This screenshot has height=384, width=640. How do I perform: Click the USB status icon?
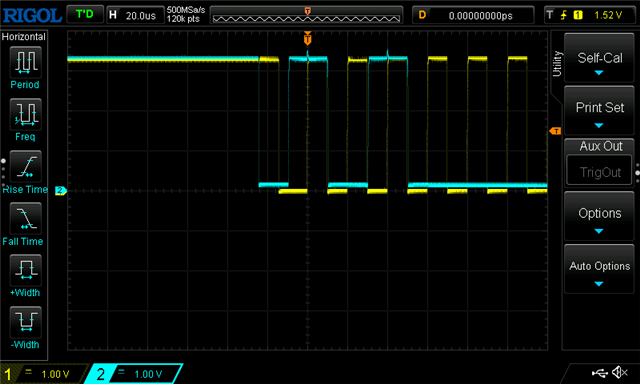[x=599, y=372]
